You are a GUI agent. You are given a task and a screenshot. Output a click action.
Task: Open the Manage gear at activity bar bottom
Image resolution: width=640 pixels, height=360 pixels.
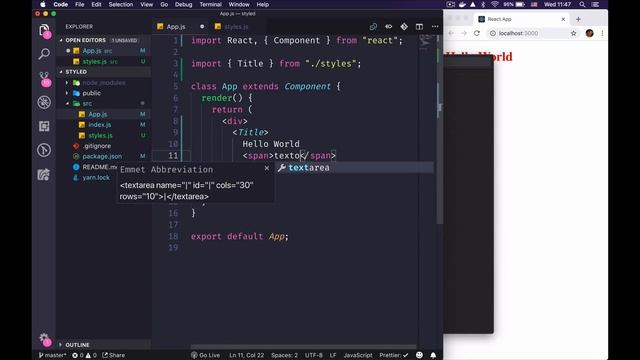tap(44, 339)
